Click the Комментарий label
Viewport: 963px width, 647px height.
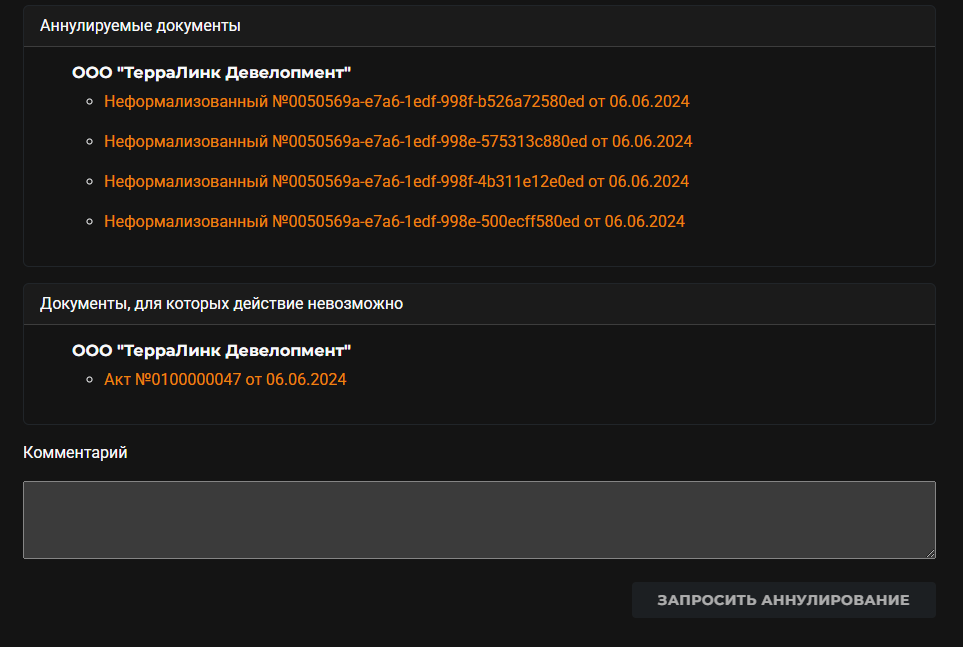pyautogui.click(x=75, y=452)
